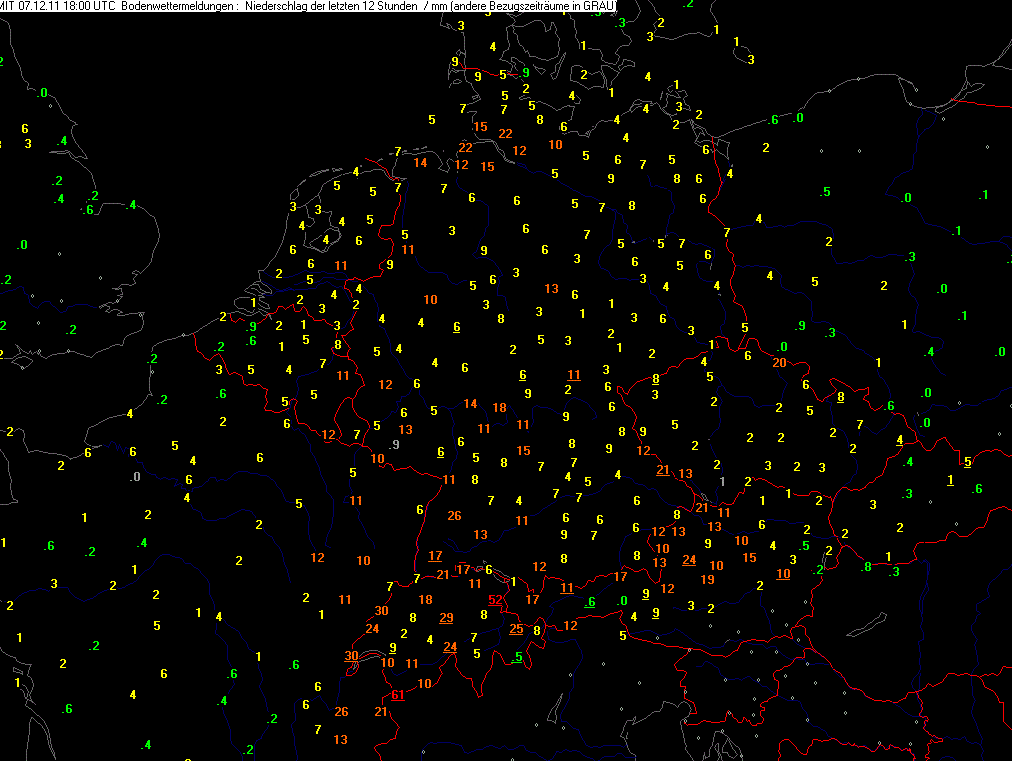Viewport: 1012px width, 761px height.
Task: Select the underlined green .6 value
Action: 590,601
